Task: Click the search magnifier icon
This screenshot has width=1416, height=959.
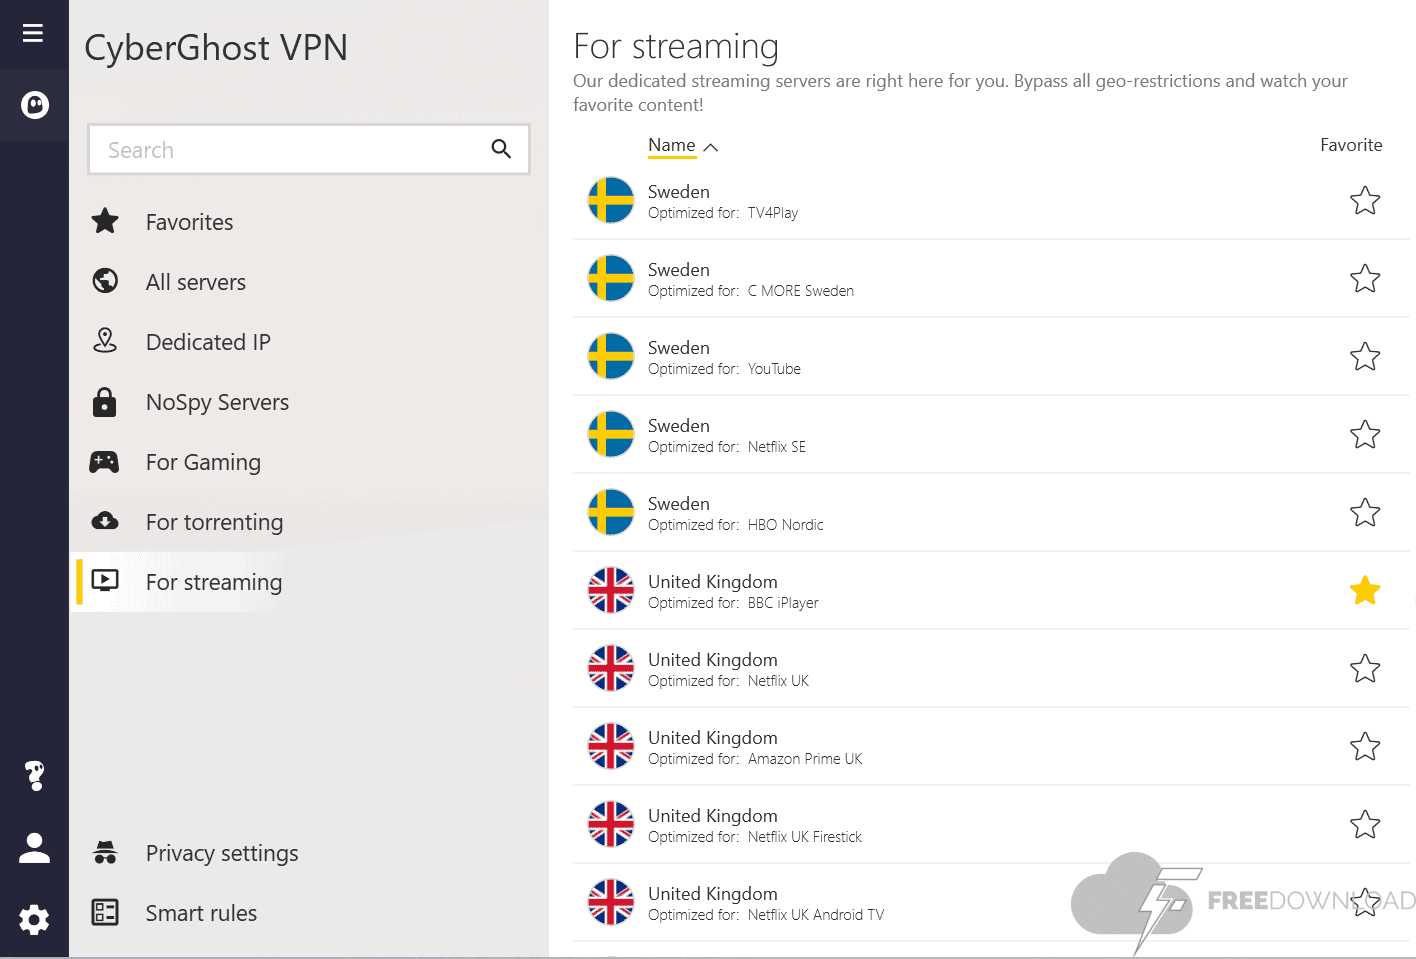Action: pyautogui.click(x=501, y=149)
